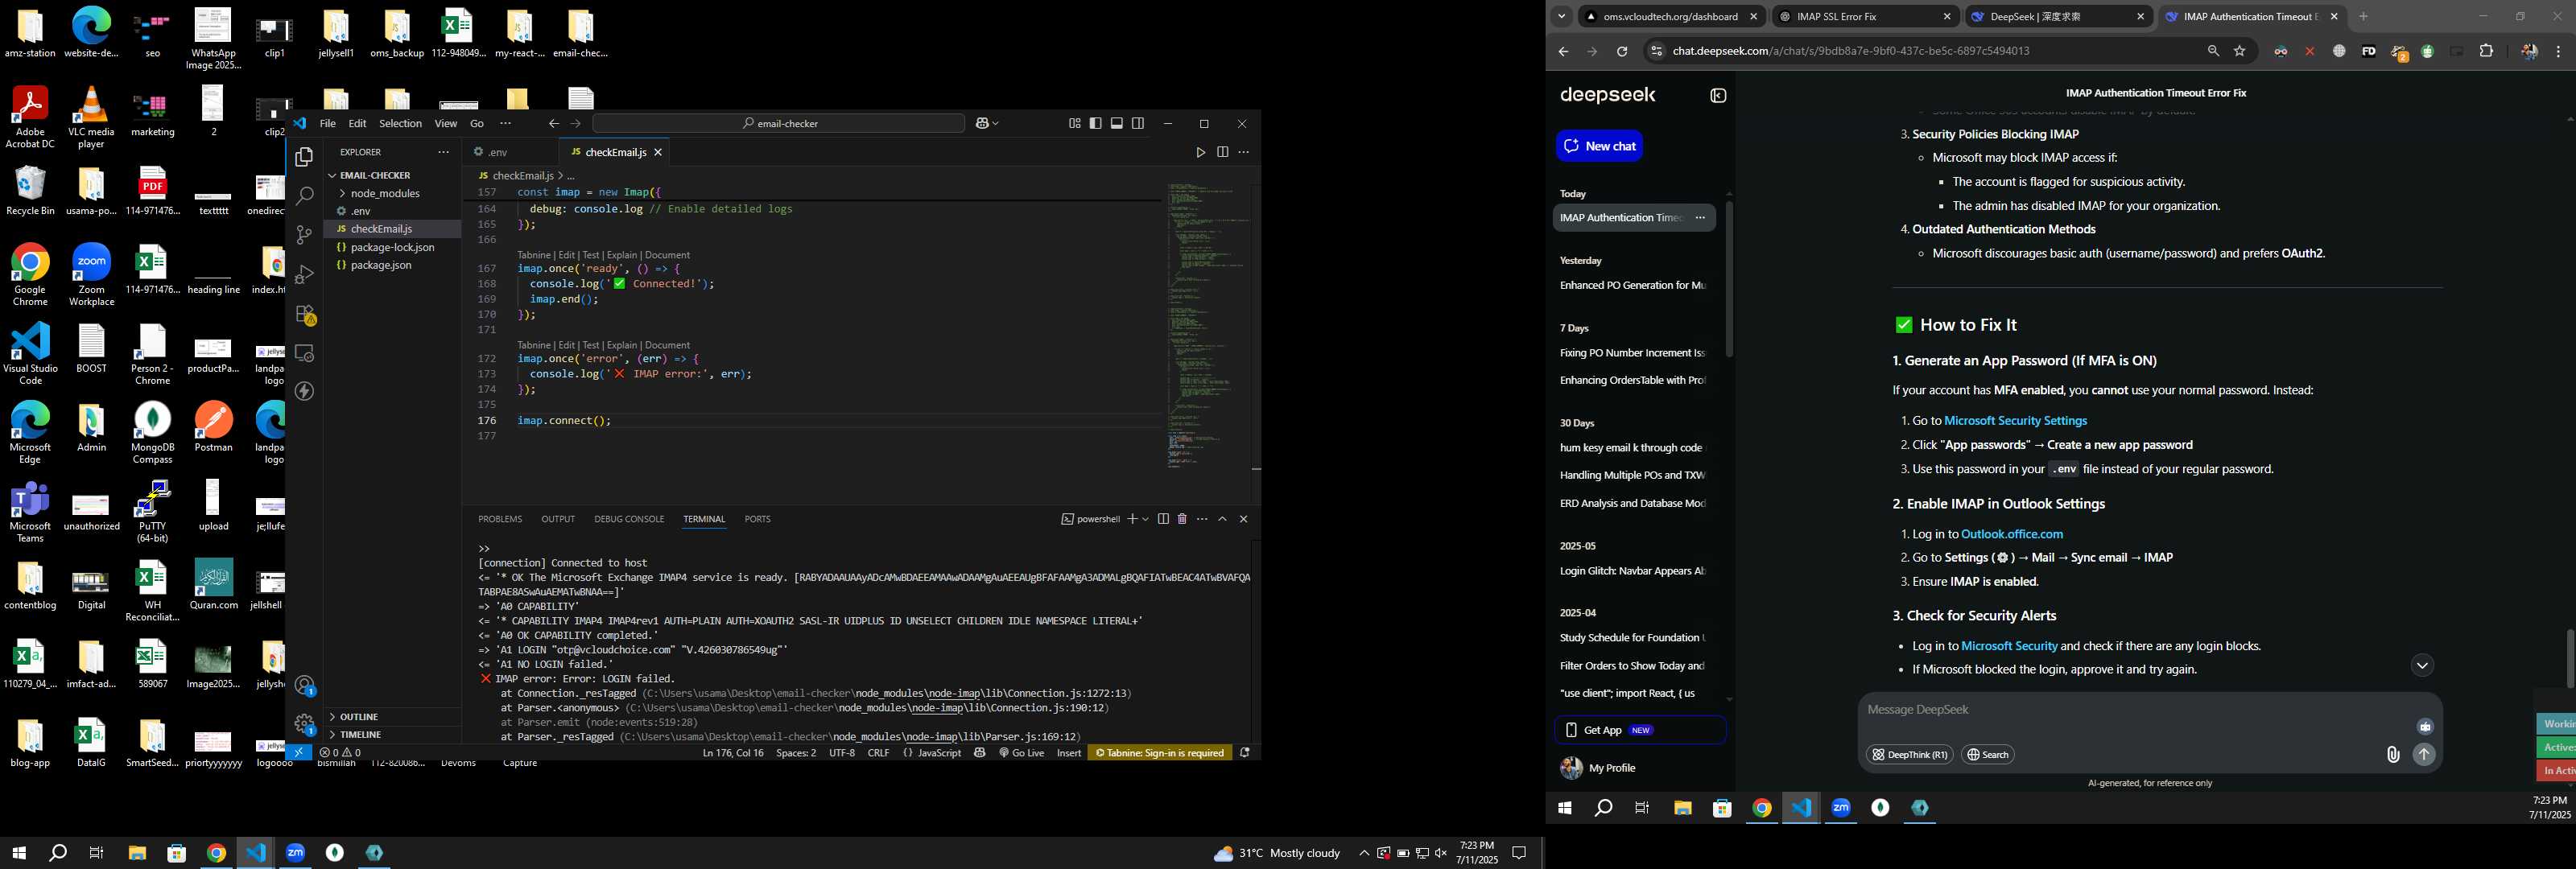
Task: Open the remote window indicator in status bar
Action: pyautogui.click(x=298, y=752)
